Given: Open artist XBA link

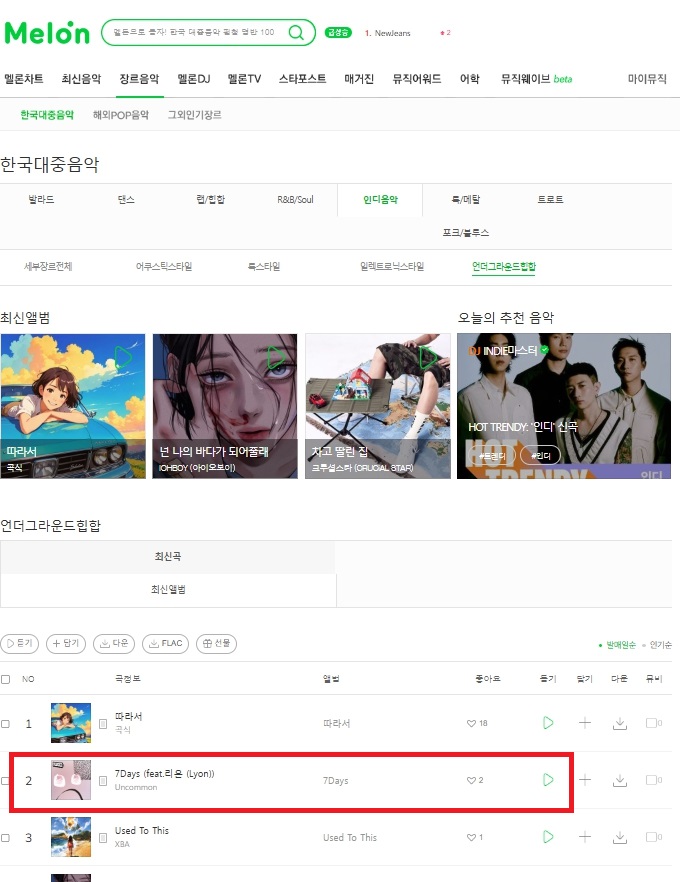Looking at the screenshot, I should [122, 844].
